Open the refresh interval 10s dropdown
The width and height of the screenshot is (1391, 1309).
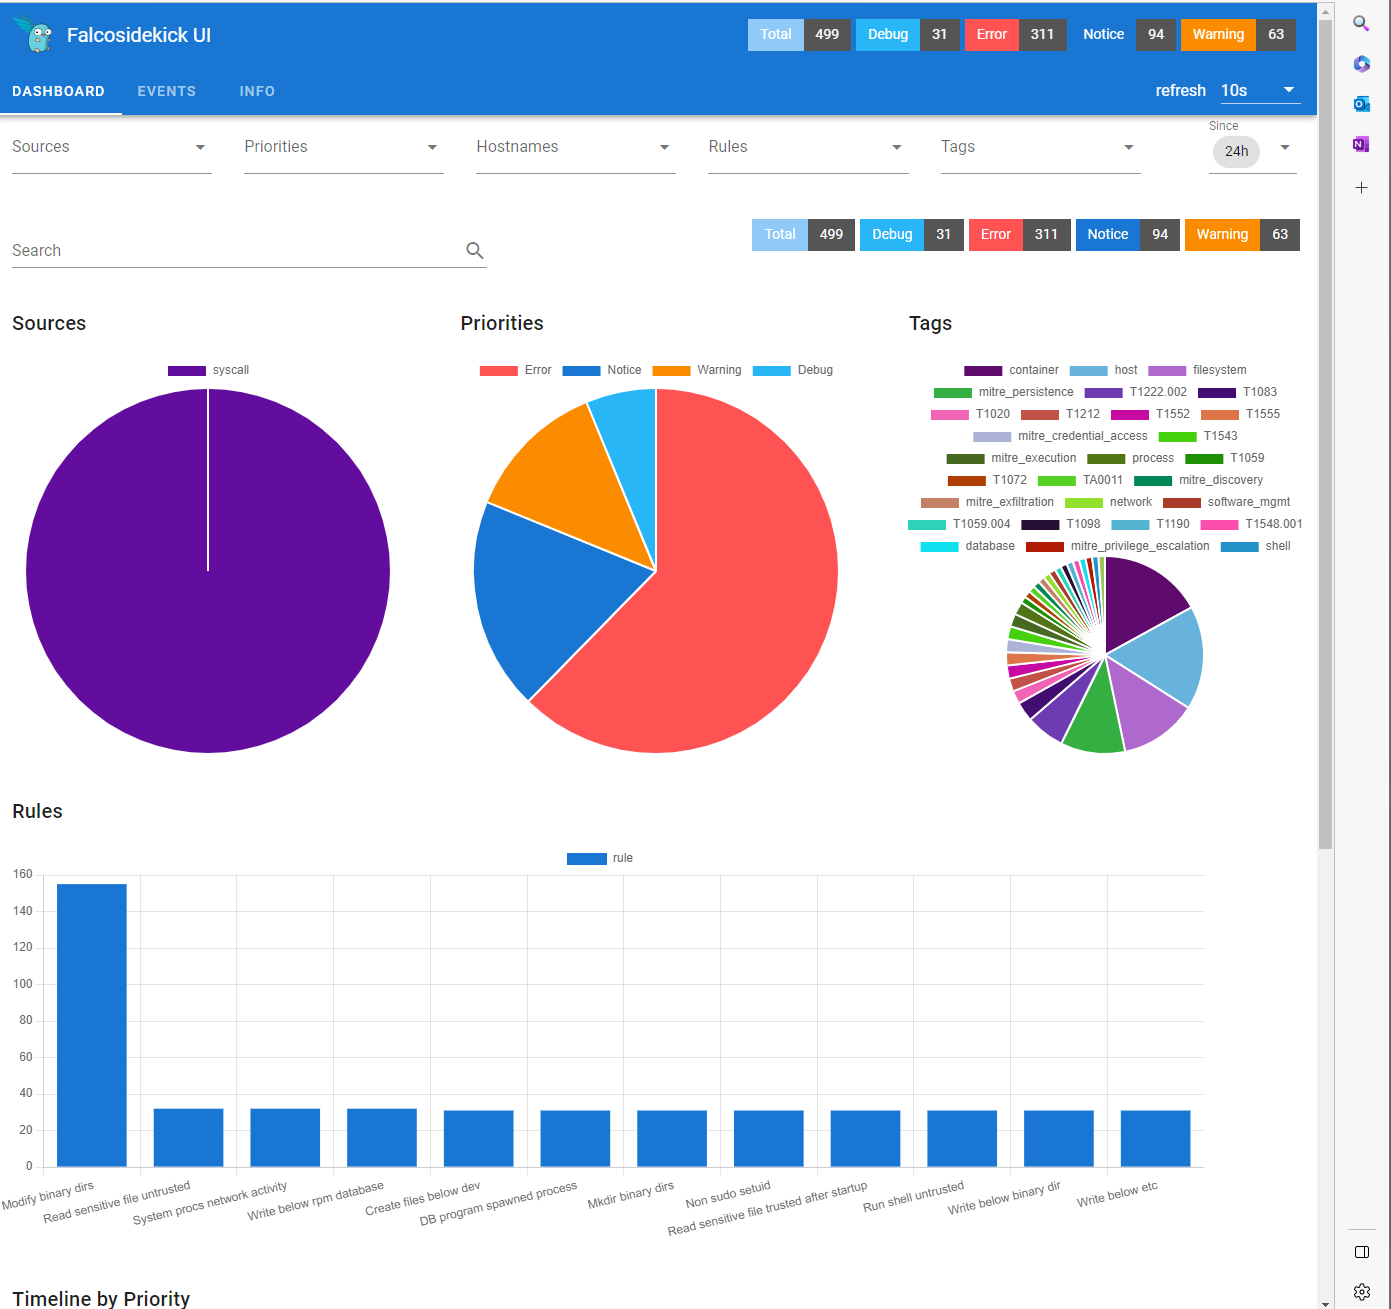pos(1259,90)
